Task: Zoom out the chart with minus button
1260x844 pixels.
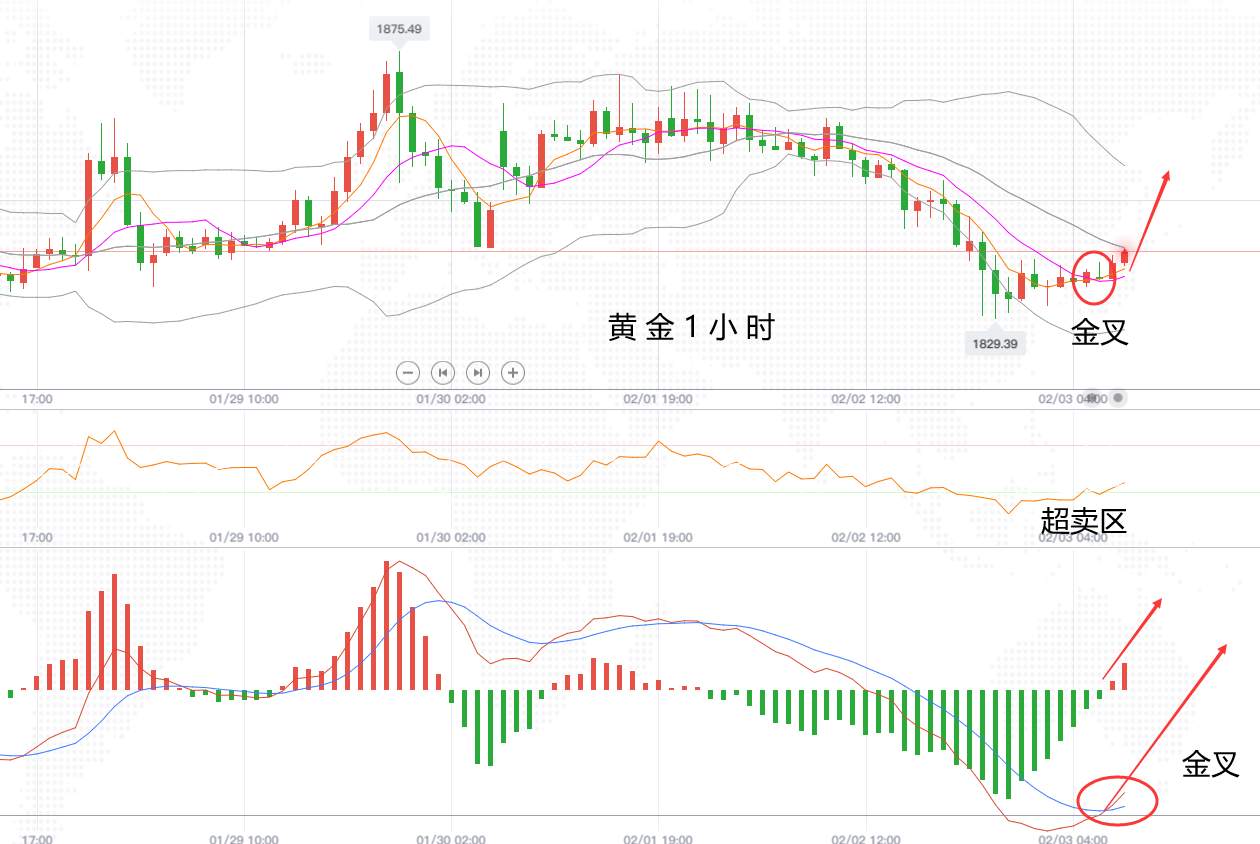Action: click(407, 373)
